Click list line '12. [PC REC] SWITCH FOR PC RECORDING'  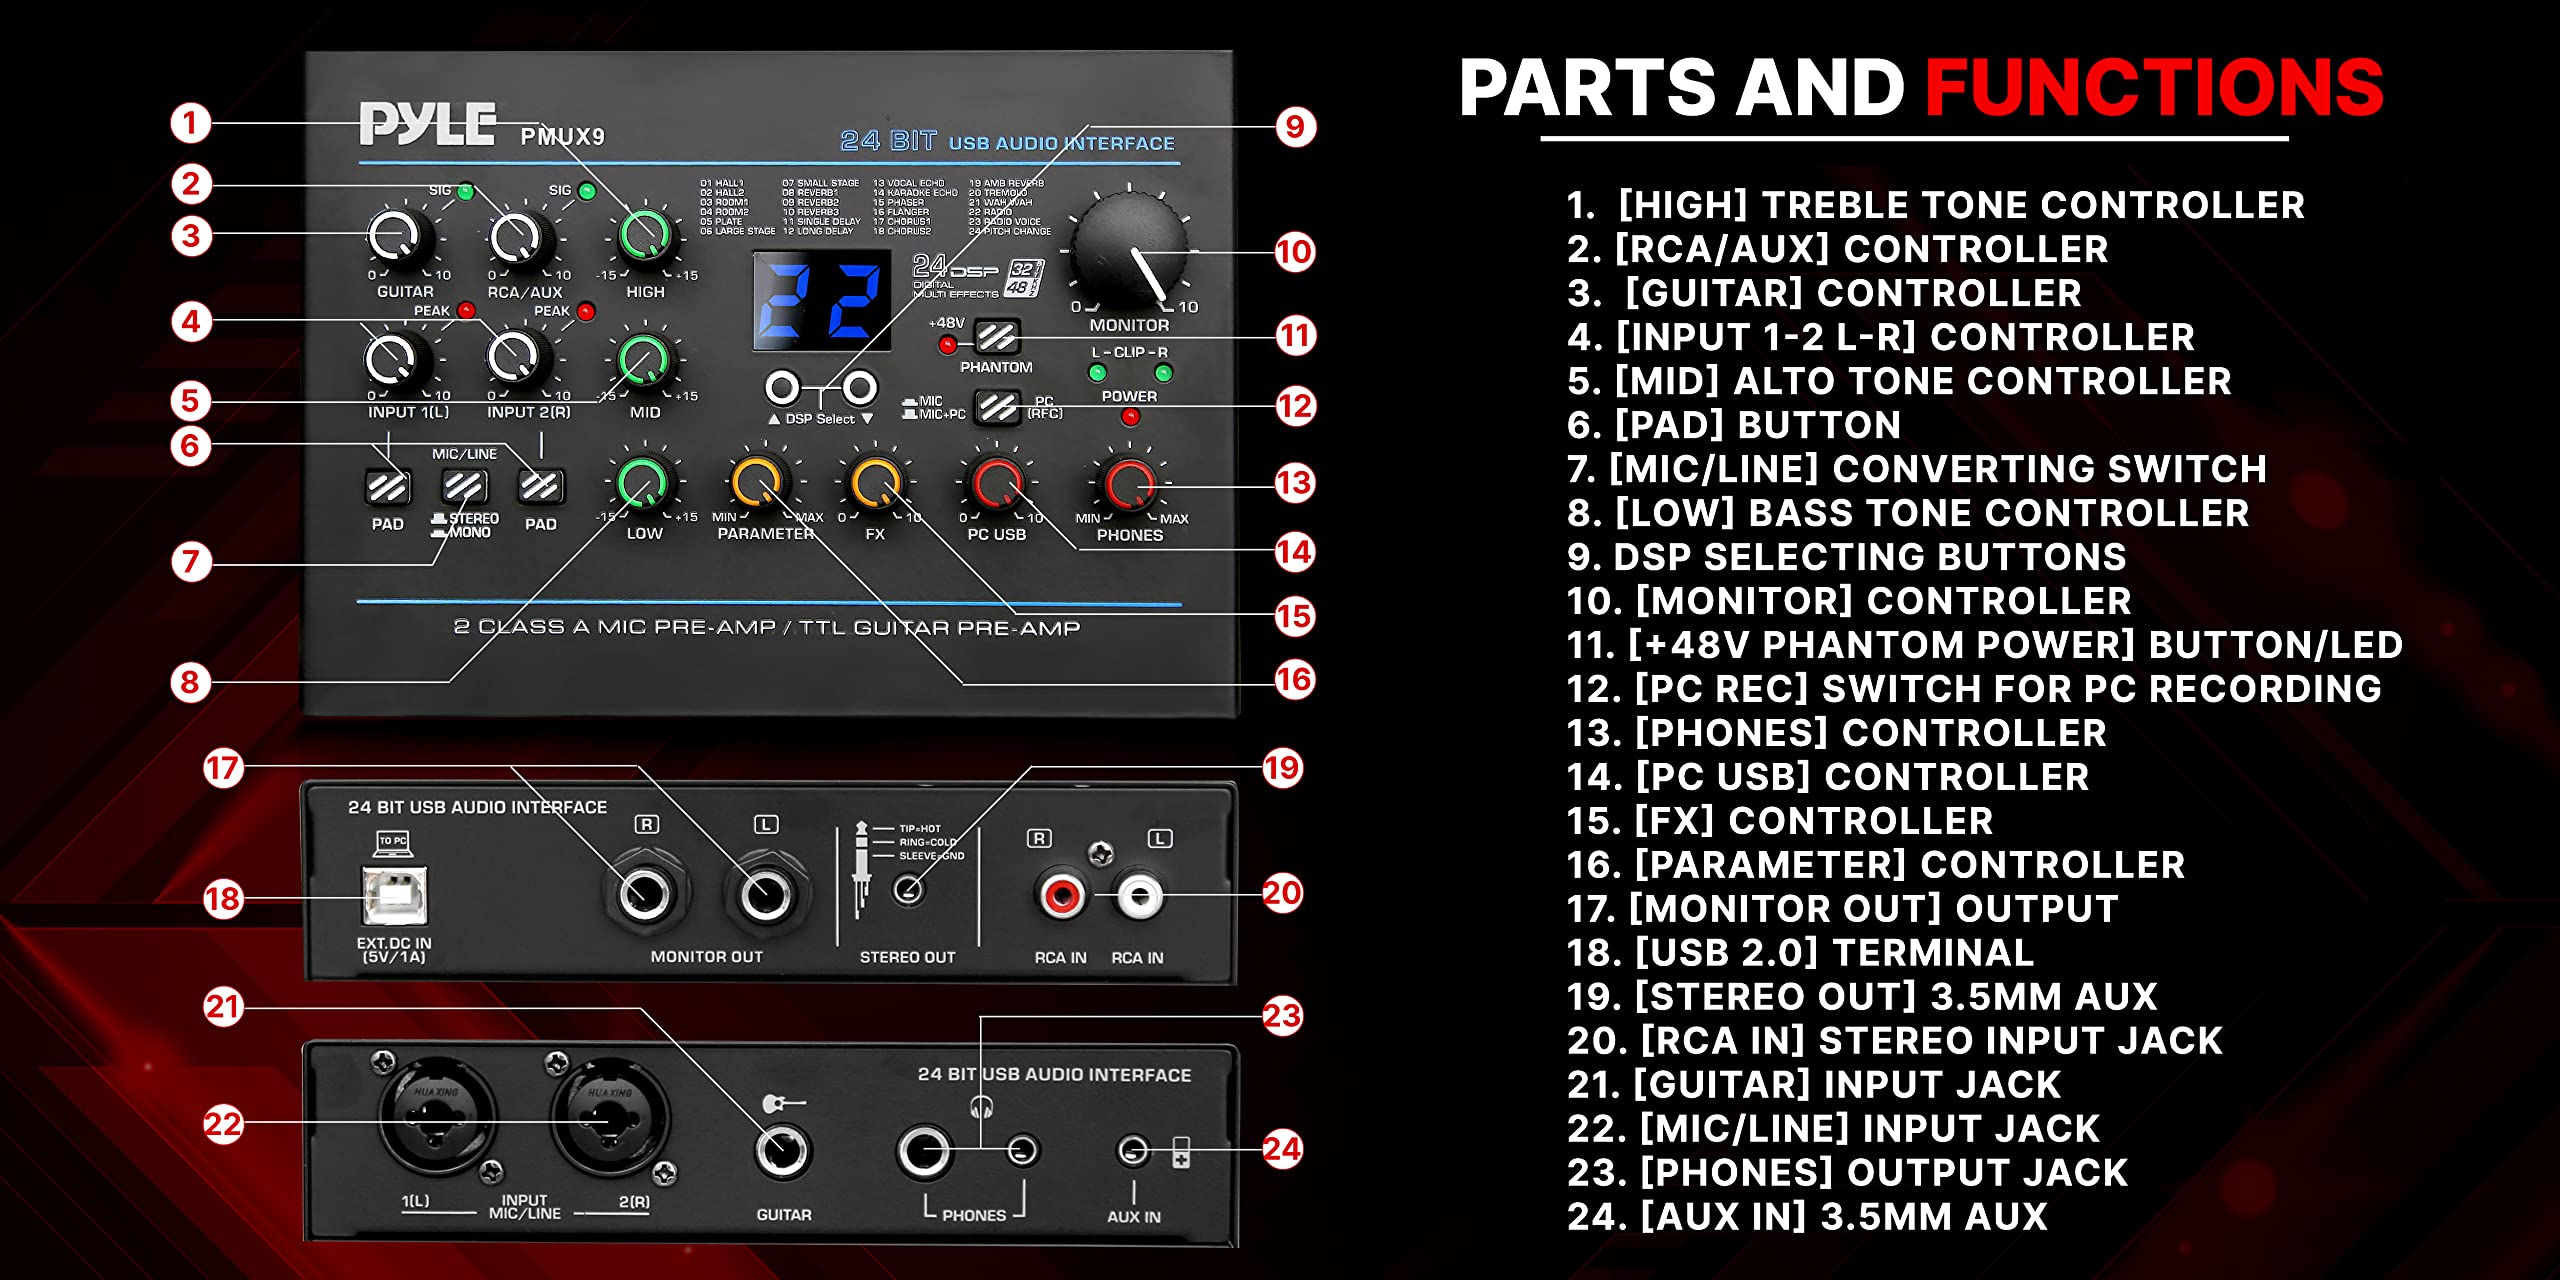click(x=1974, y=689)
